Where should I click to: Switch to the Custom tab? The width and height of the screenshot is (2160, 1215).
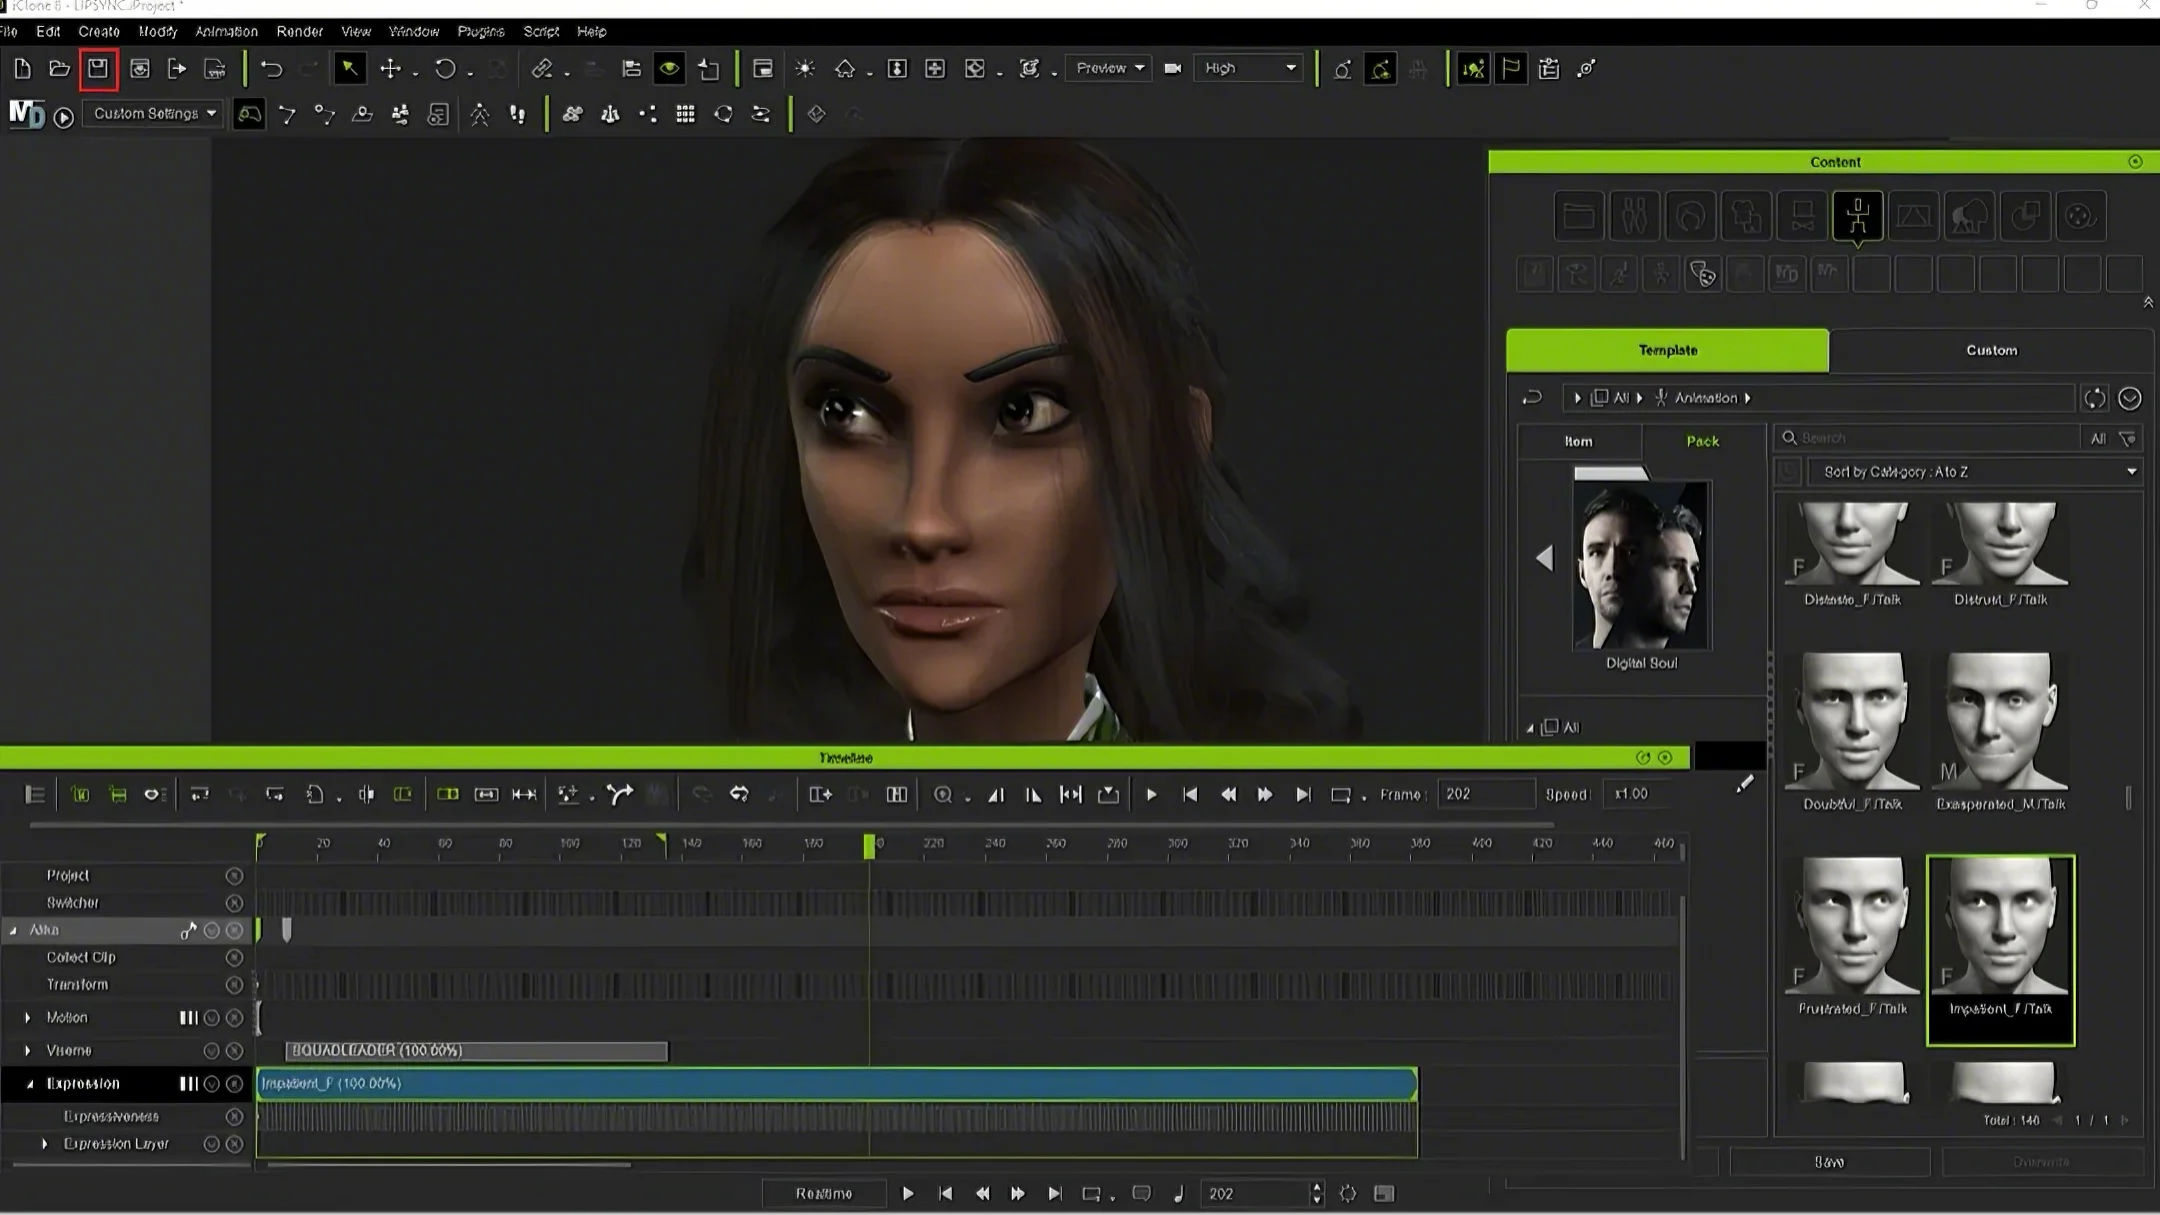1990,351
